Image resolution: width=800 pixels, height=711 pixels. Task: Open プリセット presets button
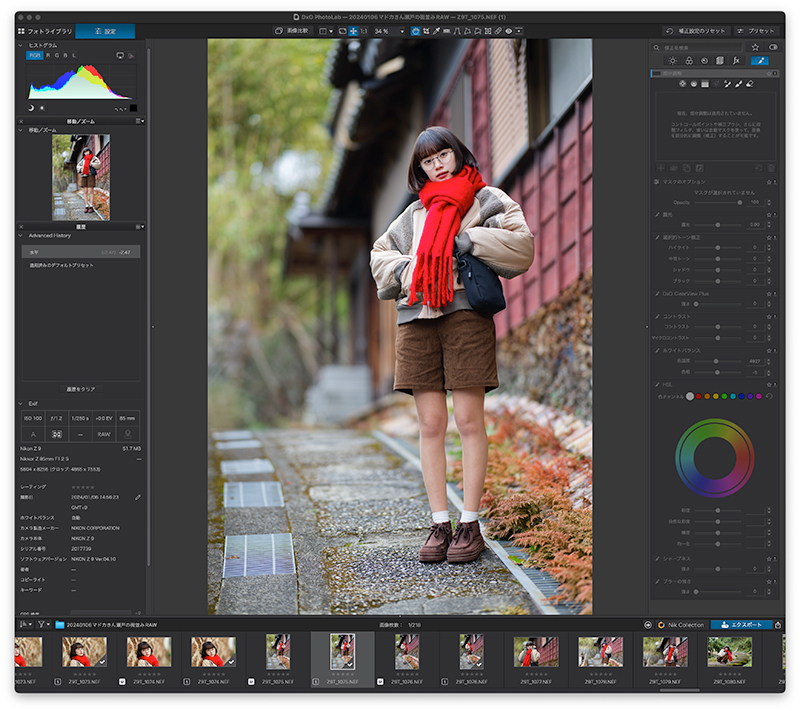pyautogui.click(x=756, y=31)
